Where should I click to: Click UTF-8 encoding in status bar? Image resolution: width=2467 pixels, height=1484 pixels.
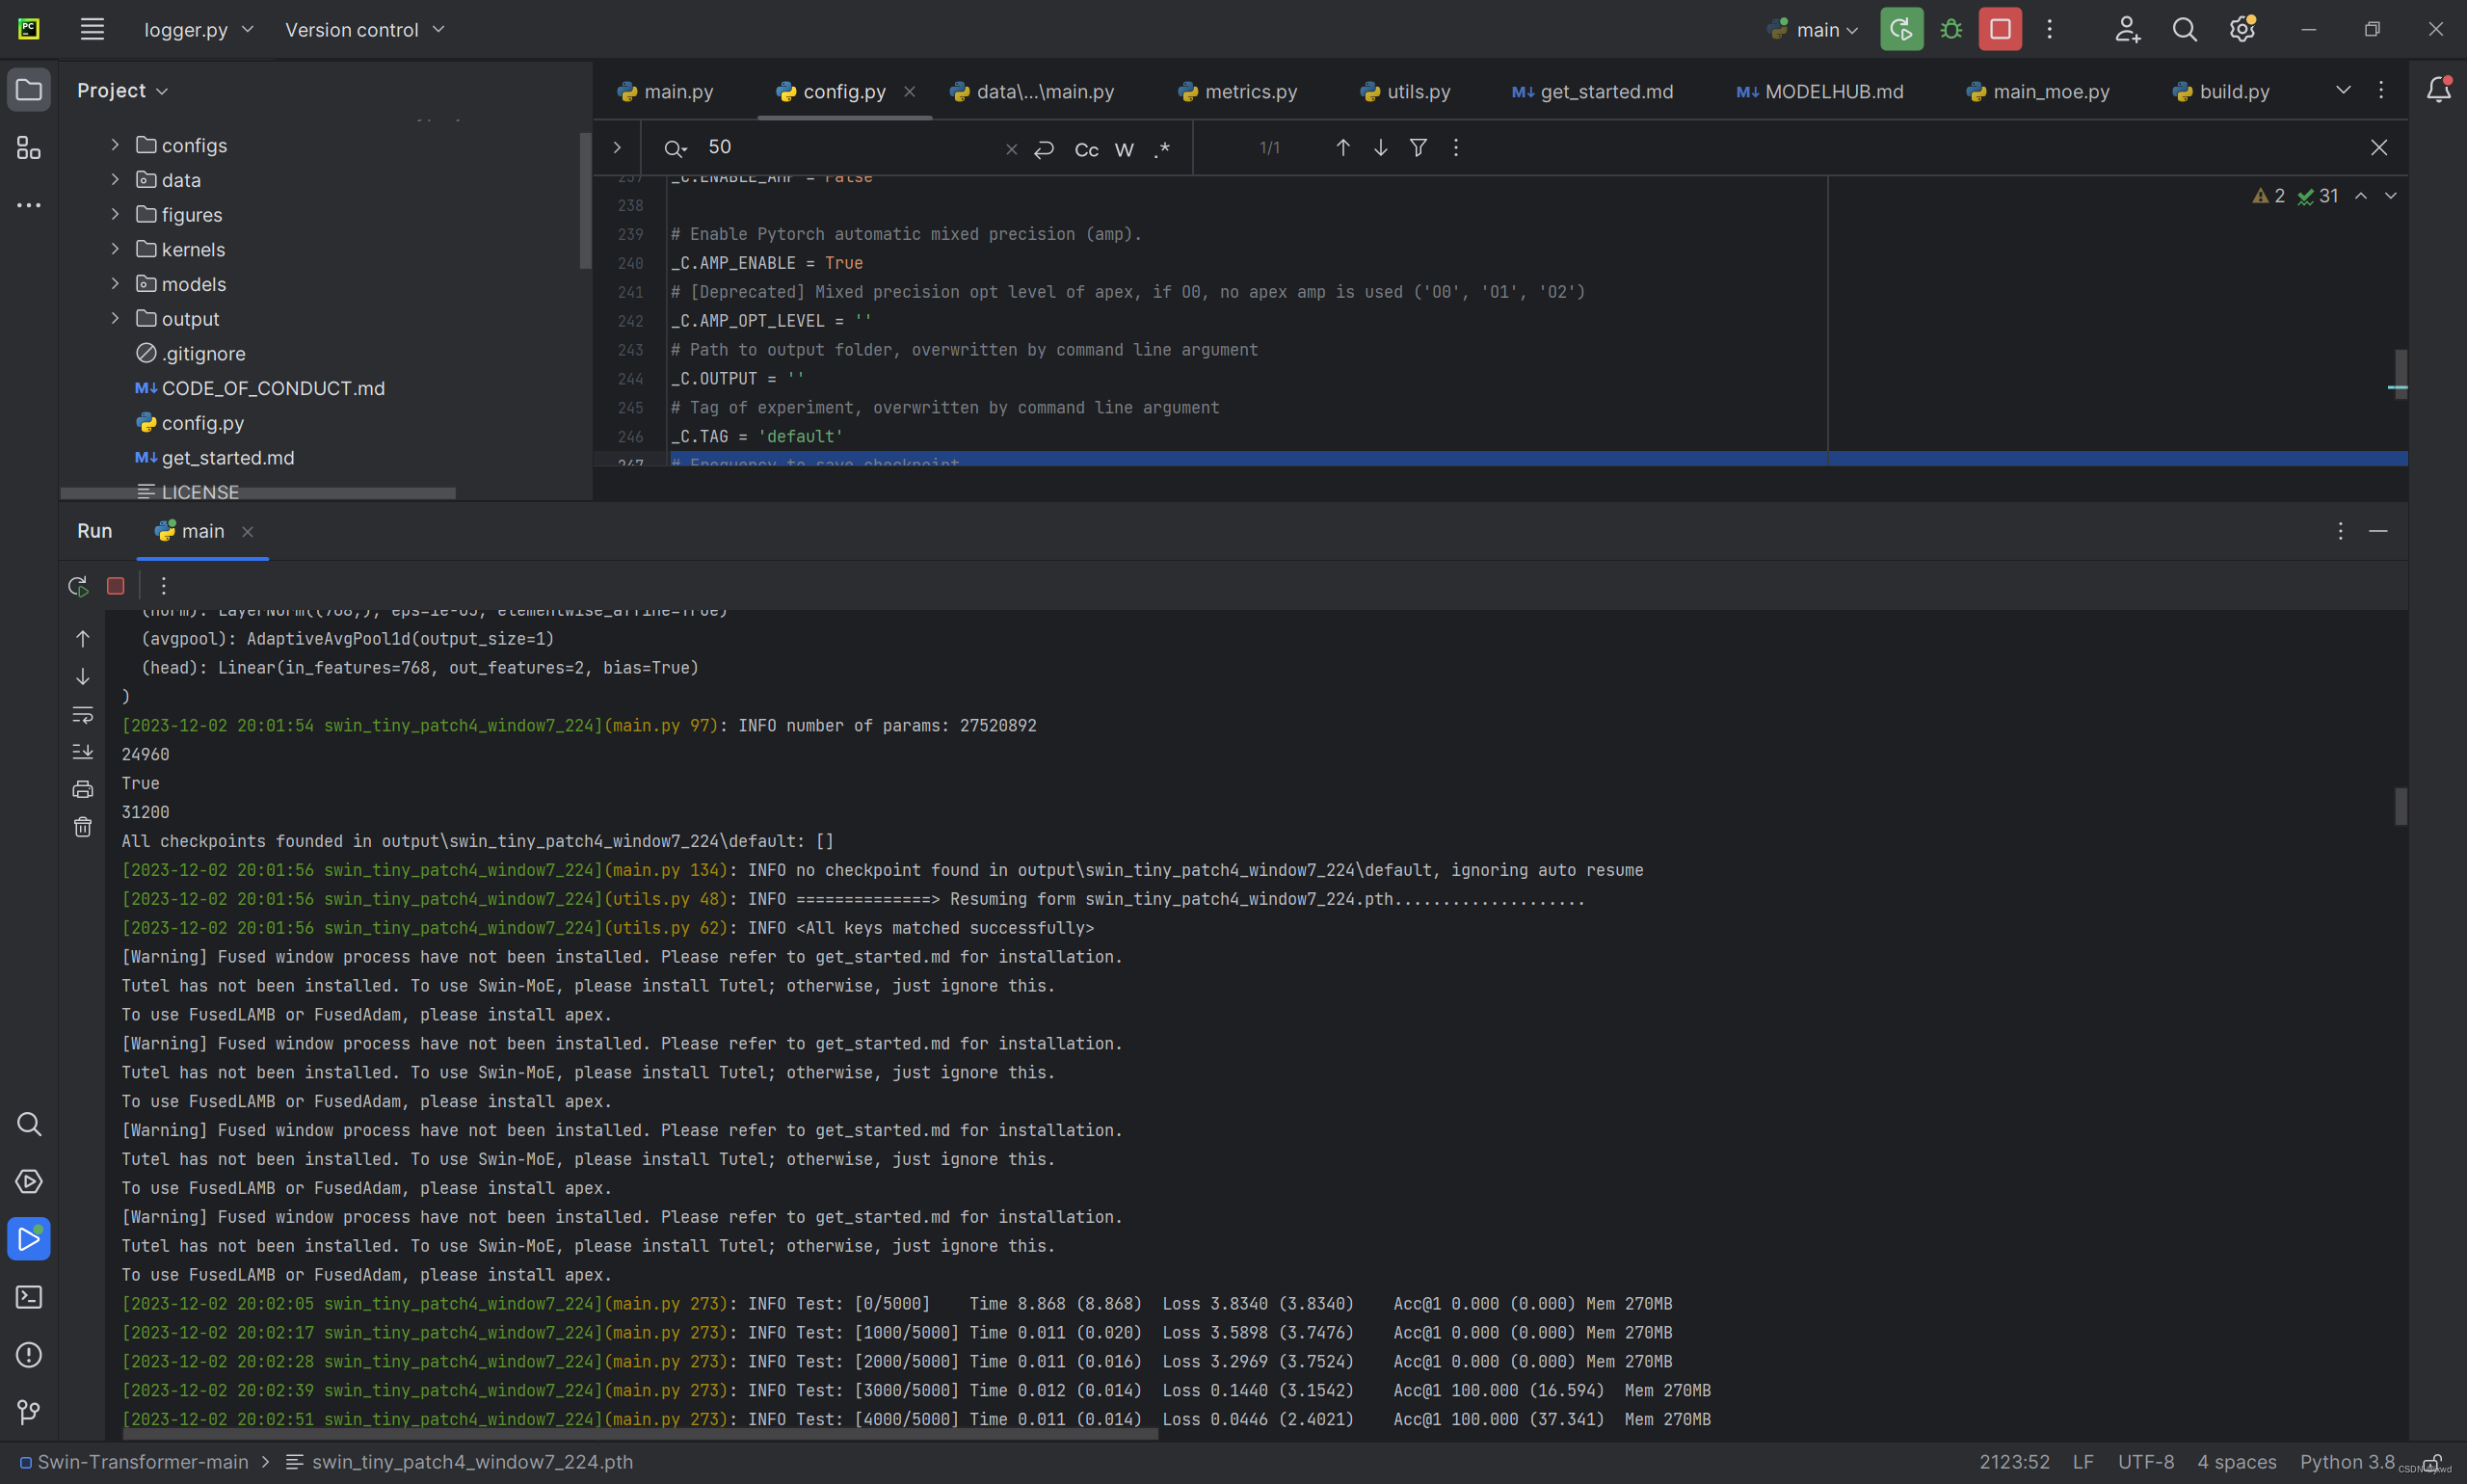point(2146,1462)
